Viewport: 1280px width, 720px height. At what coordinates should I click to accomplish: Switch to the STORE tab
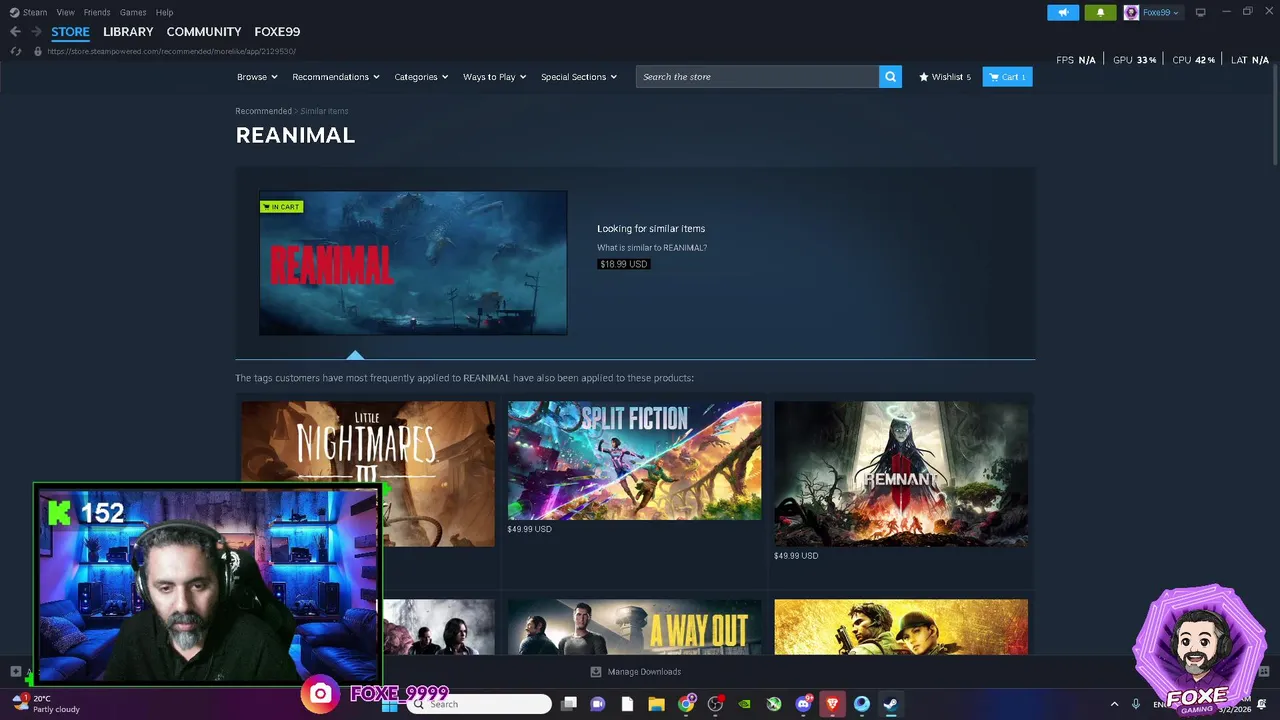coord(70,32)
